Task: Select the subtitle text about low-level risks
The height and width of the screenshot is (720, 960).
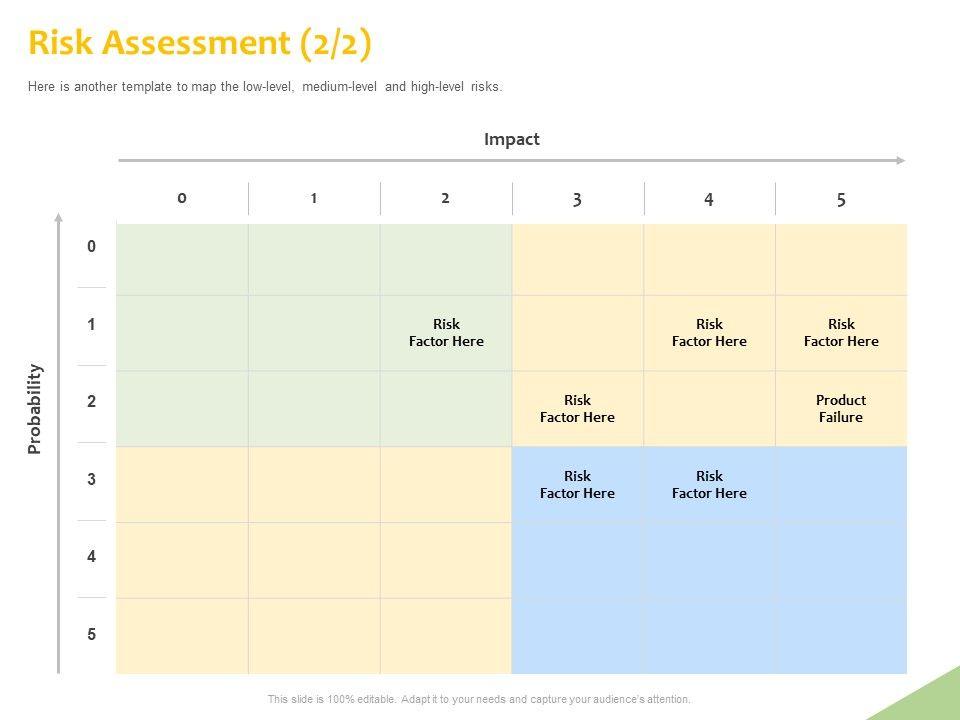Action: coord(265,87)
